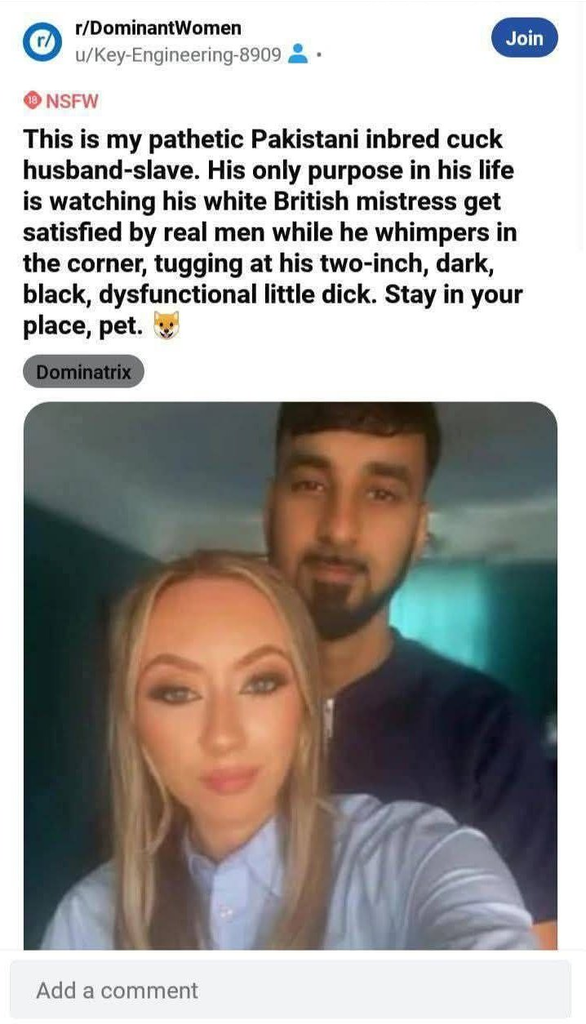Click the title's first line mentioning "Pakistani"
The image size is (586, 1024).
[x=263, y=139]
